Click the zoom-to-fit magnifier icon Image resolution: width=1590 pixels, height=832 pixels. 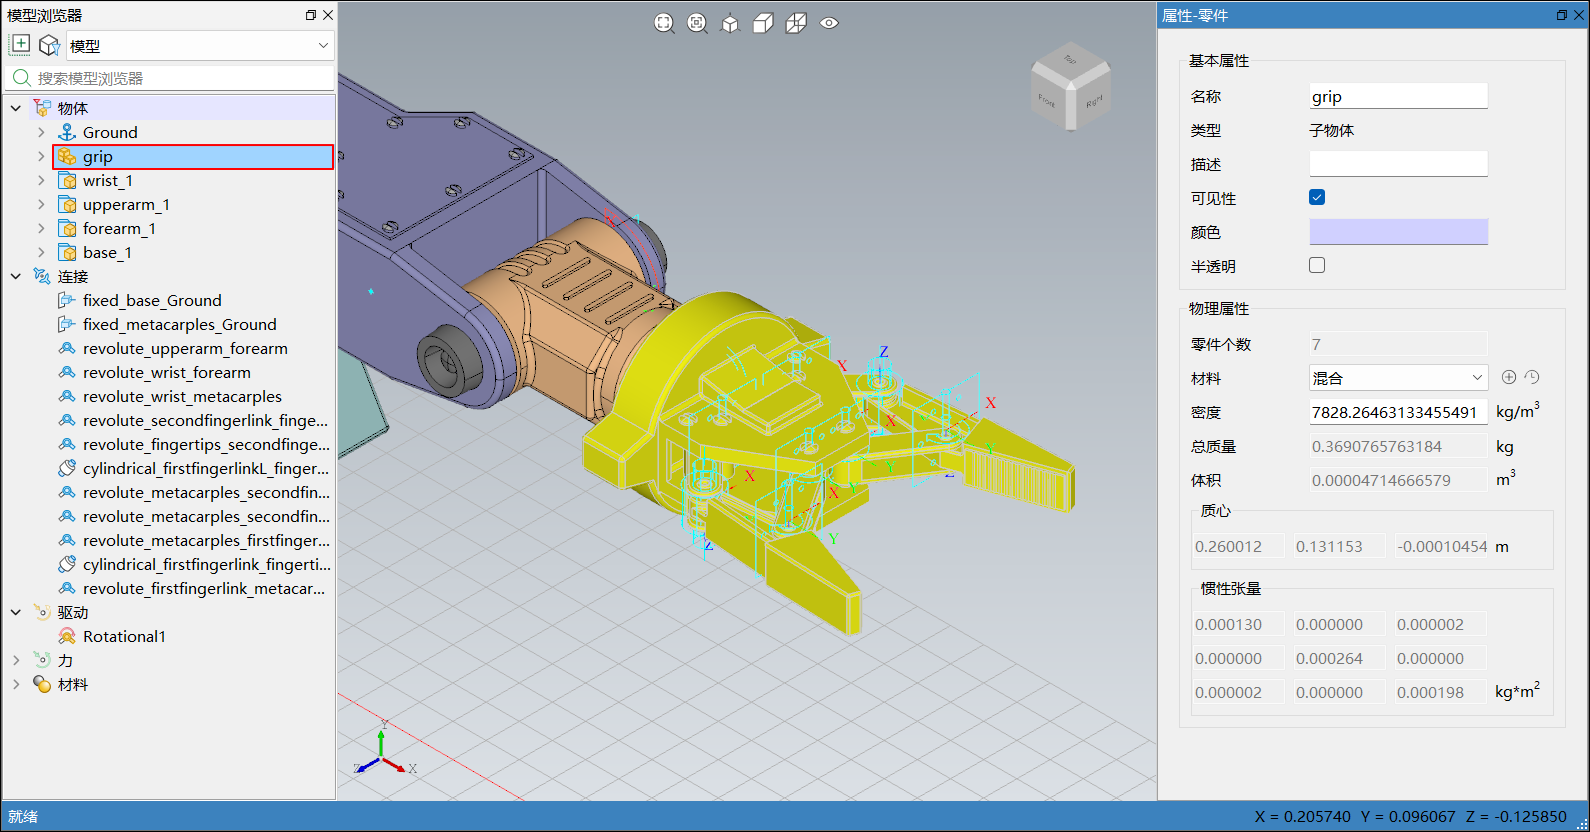(664, 23)
